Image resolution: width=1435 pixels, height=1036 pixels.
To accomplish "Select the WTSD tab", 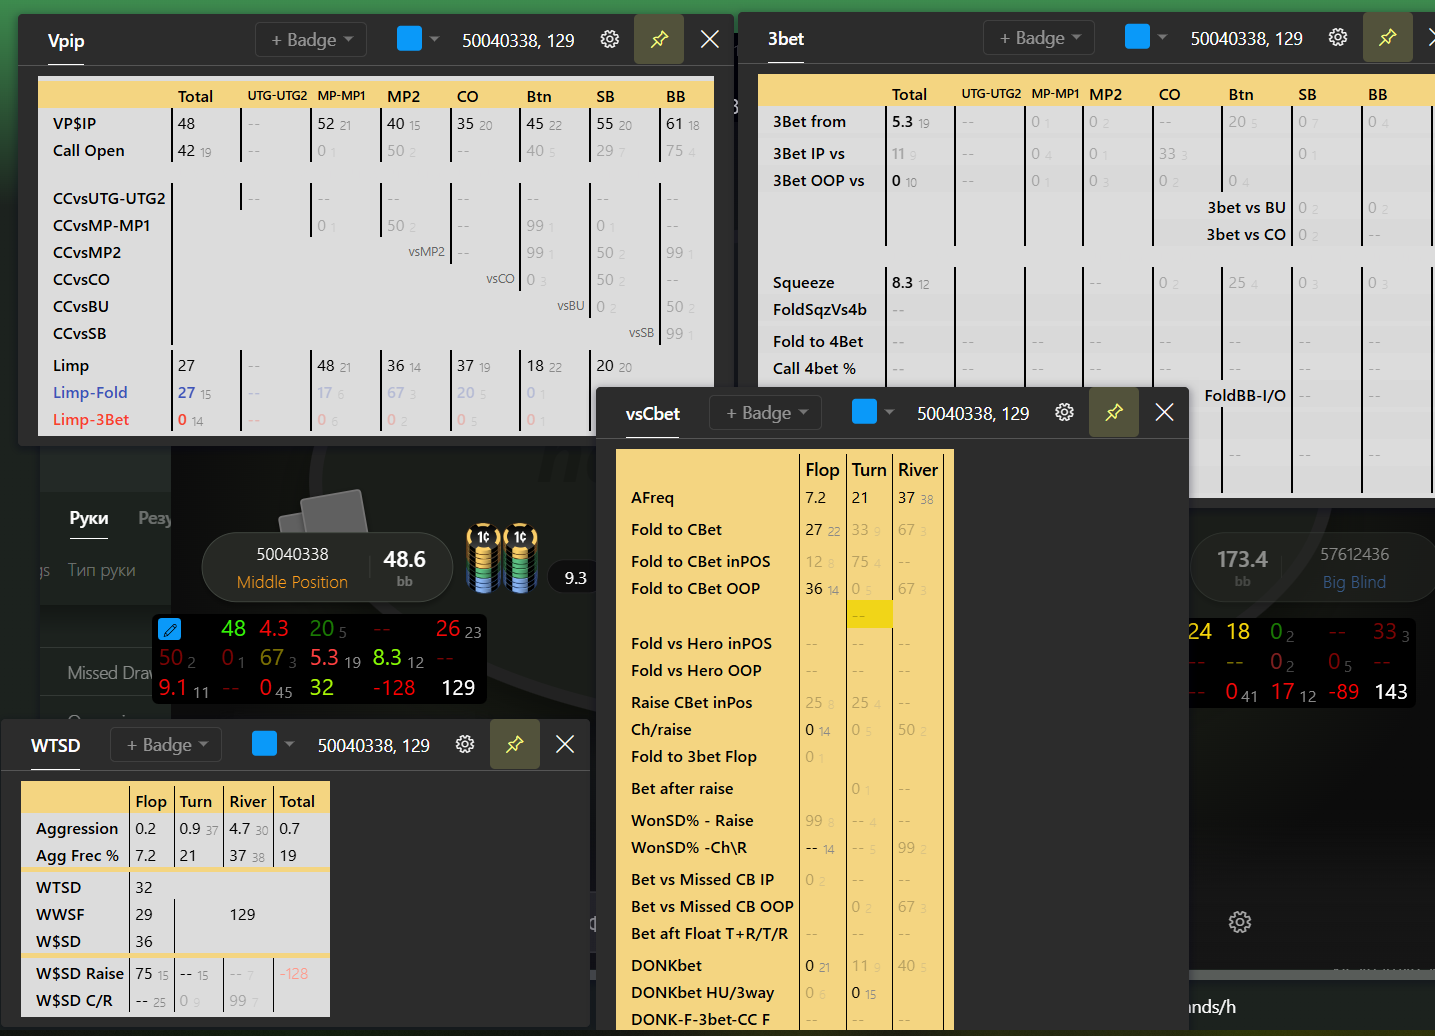I will (x=56, y=745).
